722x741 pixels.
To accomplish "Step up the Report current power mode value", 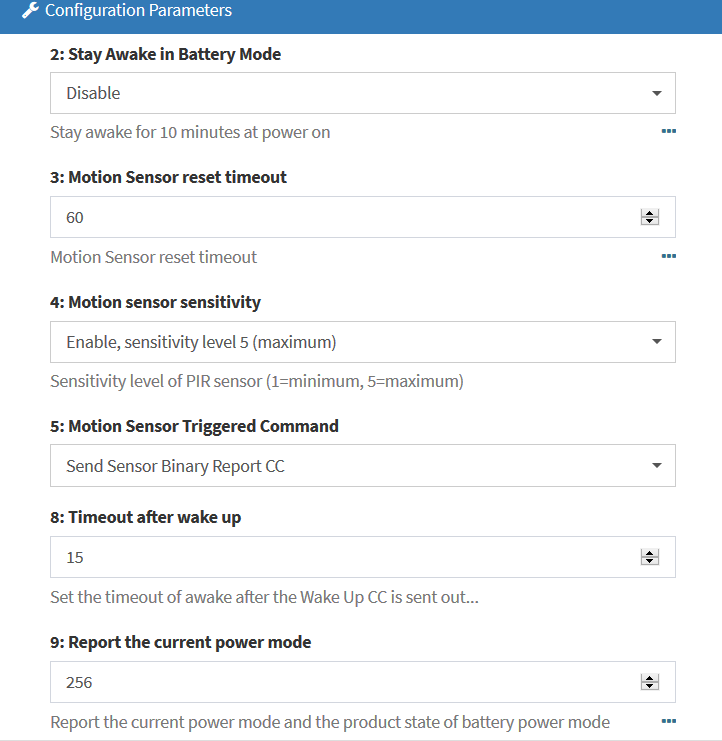I will click(650, 678).
